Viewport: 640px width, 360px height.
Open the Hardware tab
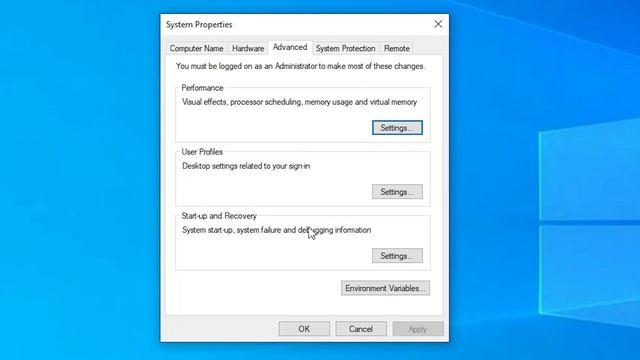[248, 48]
